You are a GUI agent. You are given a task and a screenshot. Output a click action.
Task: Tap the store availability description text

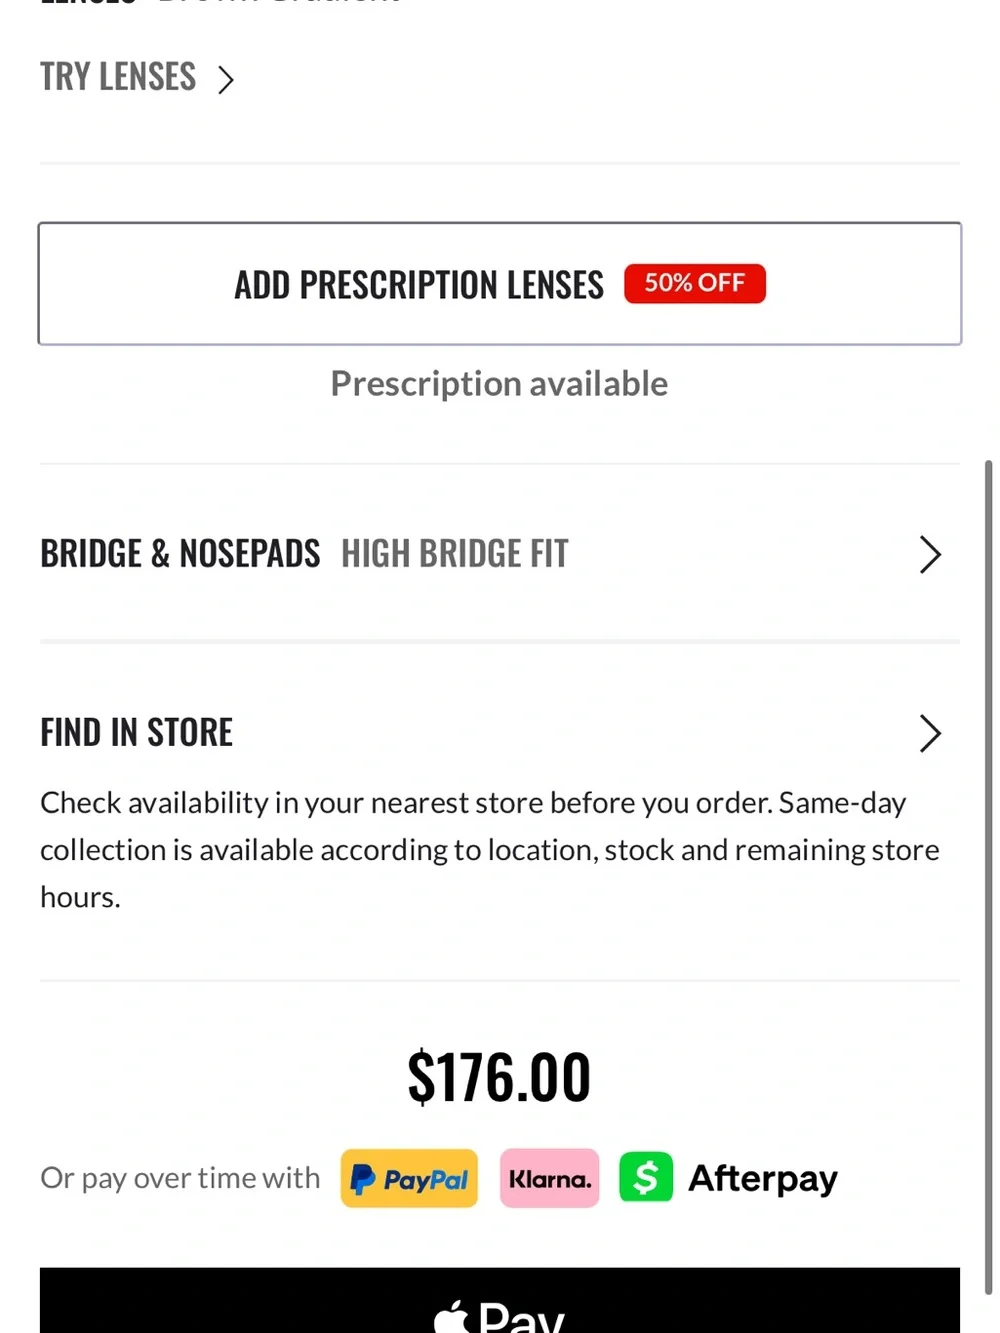490,849
